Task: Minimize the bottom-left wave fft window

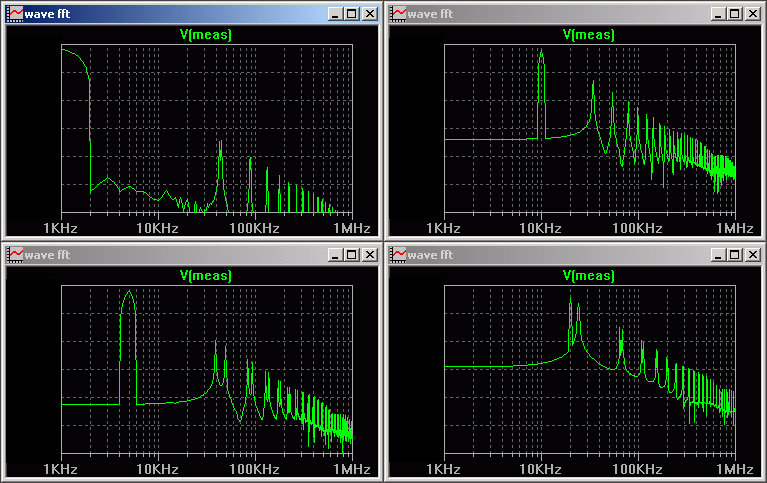Action: (x=335, y=254)
